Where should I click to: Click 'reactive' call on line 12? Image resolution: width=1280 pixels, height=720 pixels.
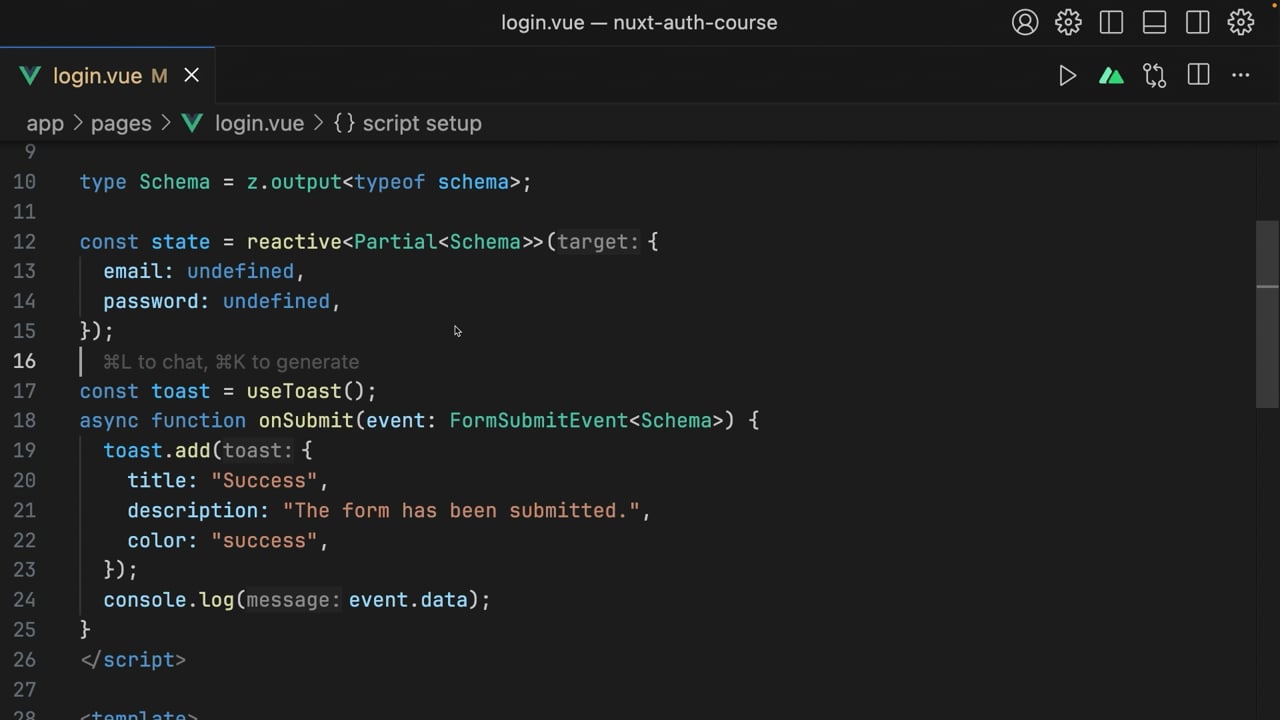click(x=294, y=242)
